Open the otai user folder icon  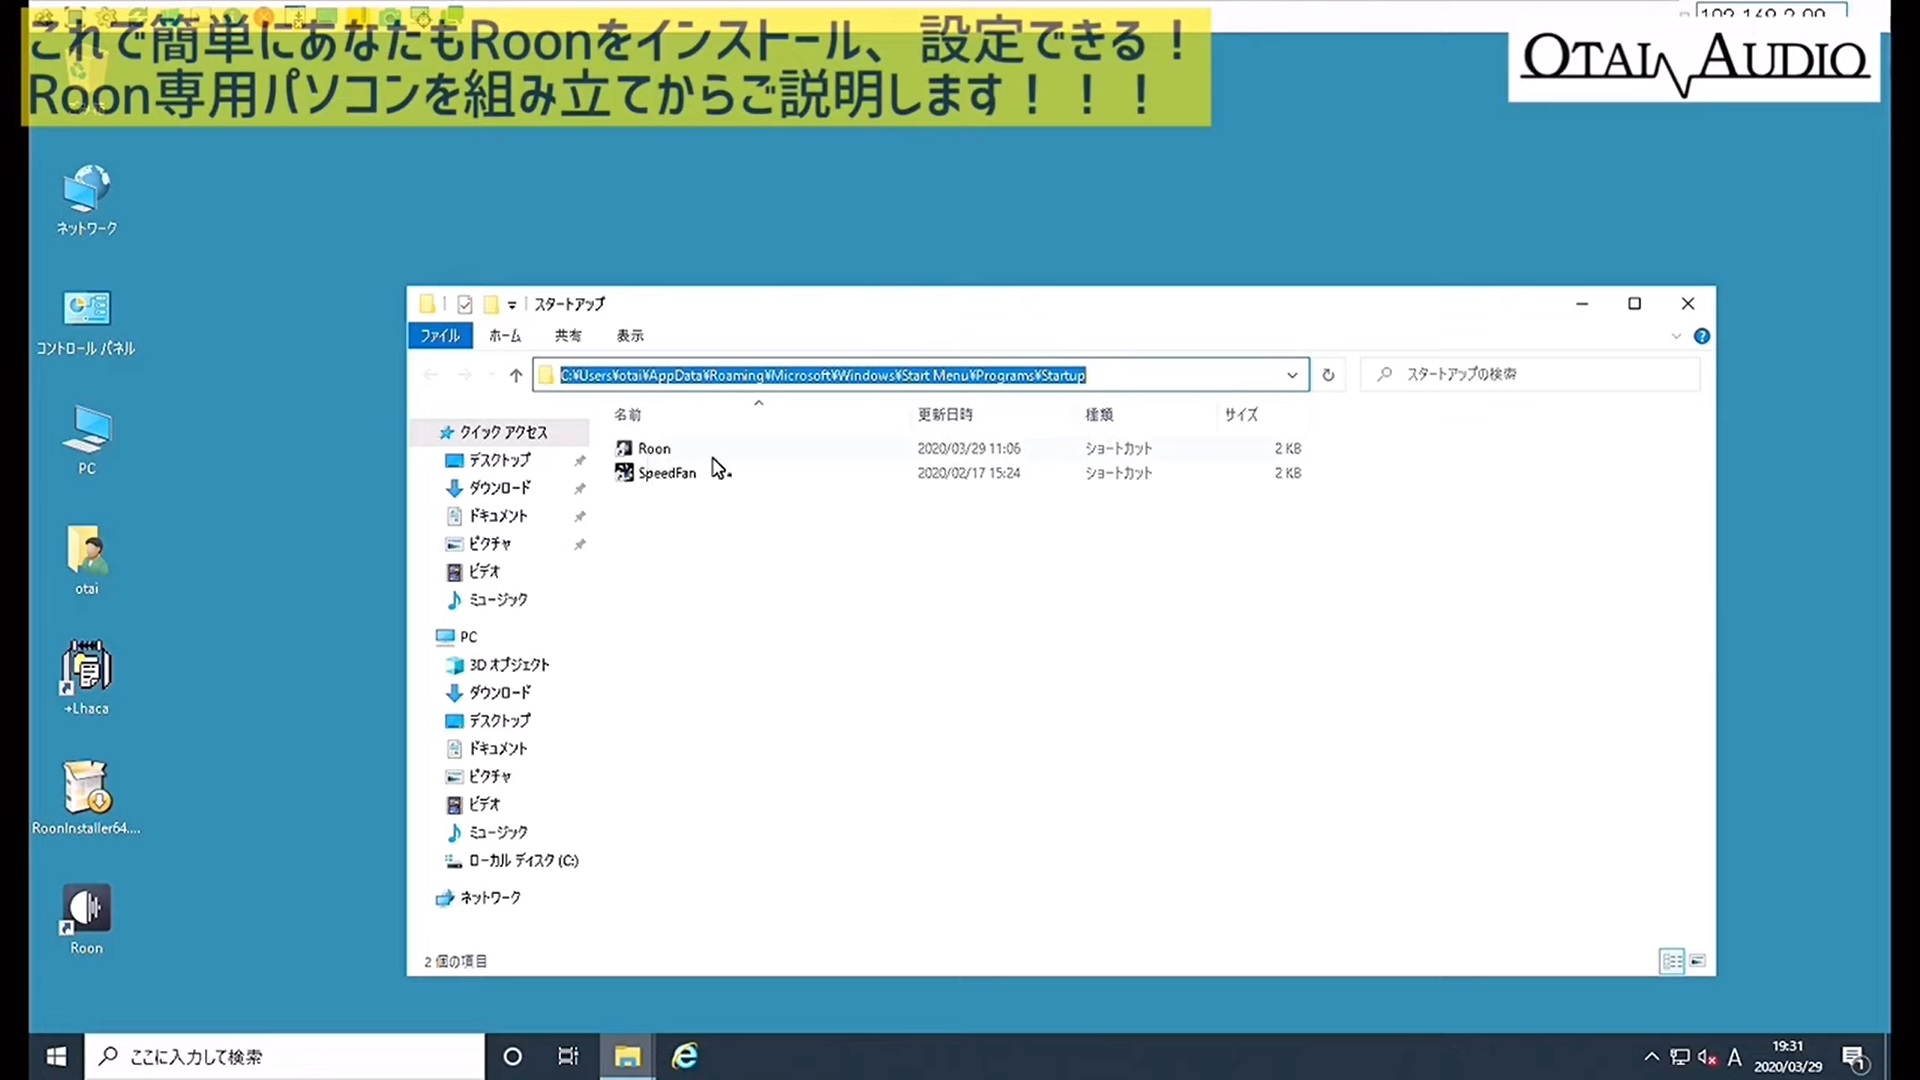click(x=86, y=560)
